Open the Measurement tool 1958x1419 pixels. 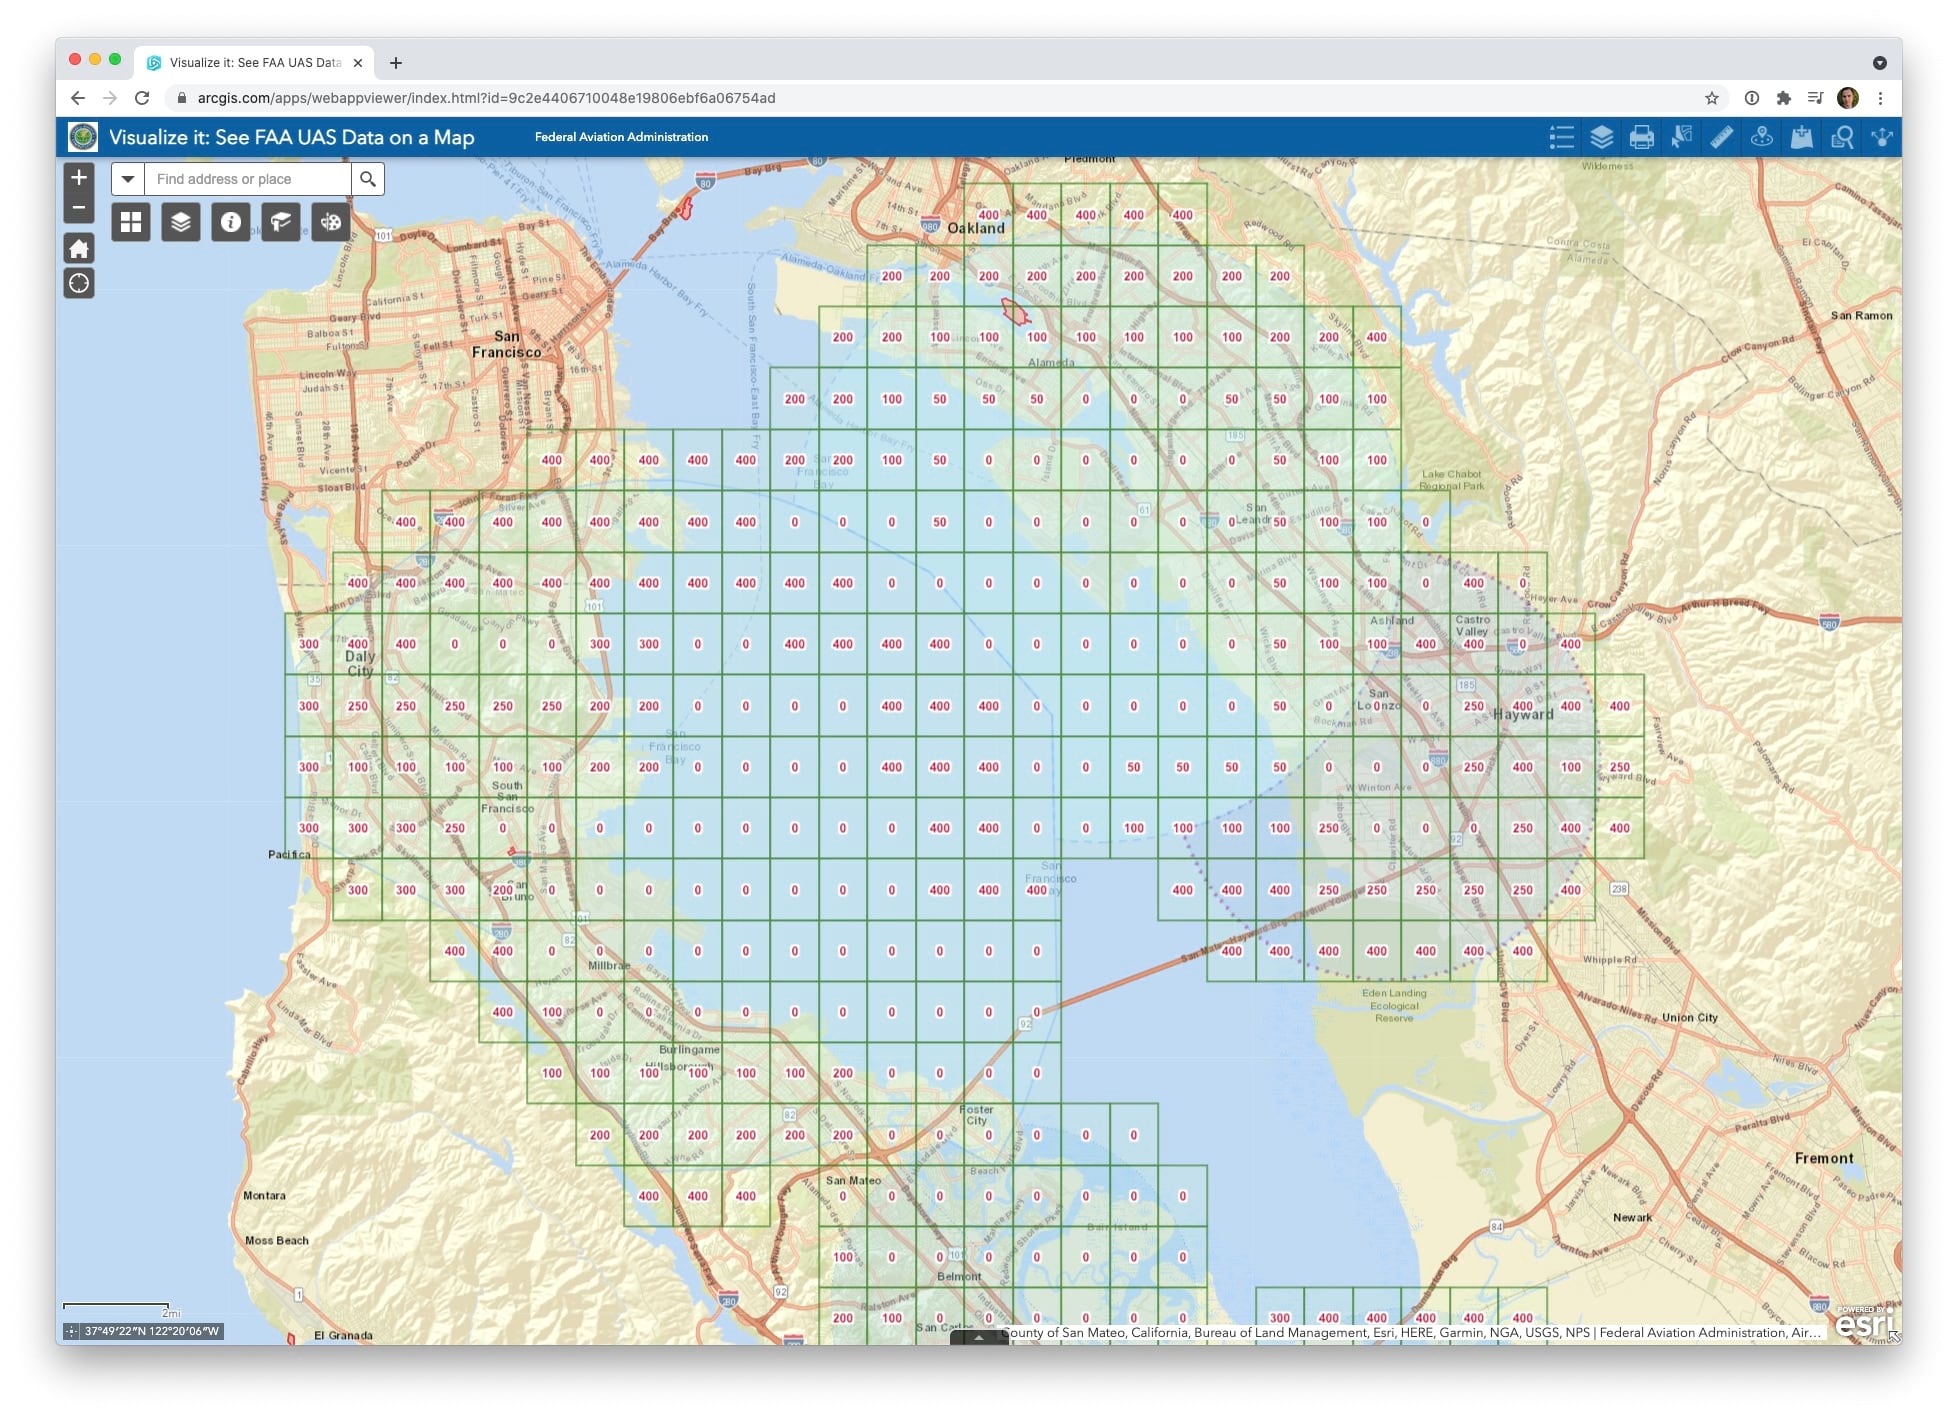click(x=1722, y=138)
